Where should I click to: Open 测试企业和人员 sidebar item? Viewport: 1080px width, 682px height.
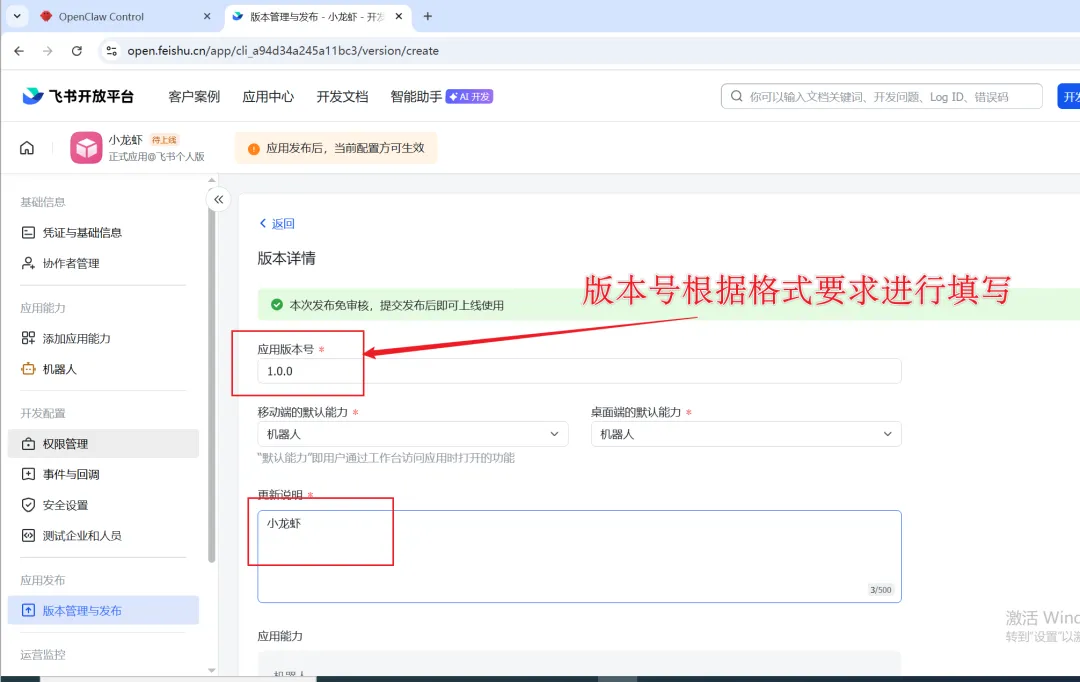pos(103,535)
